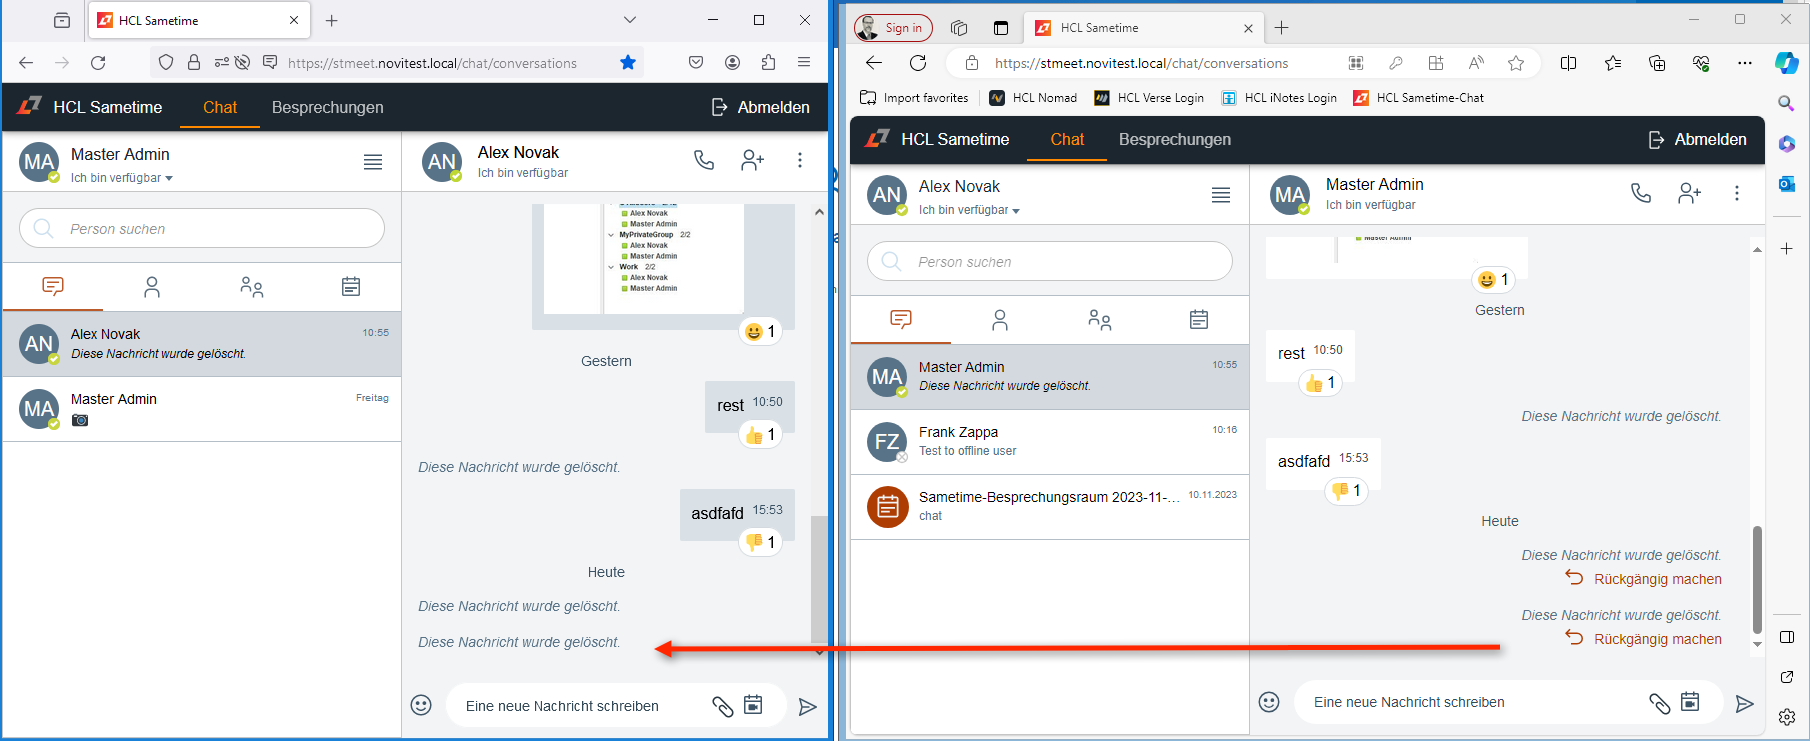The width and height of the screenshot is (1810, 741).
Task: Focus Person suchen field in right window
Action: (x=1050, y=261)
